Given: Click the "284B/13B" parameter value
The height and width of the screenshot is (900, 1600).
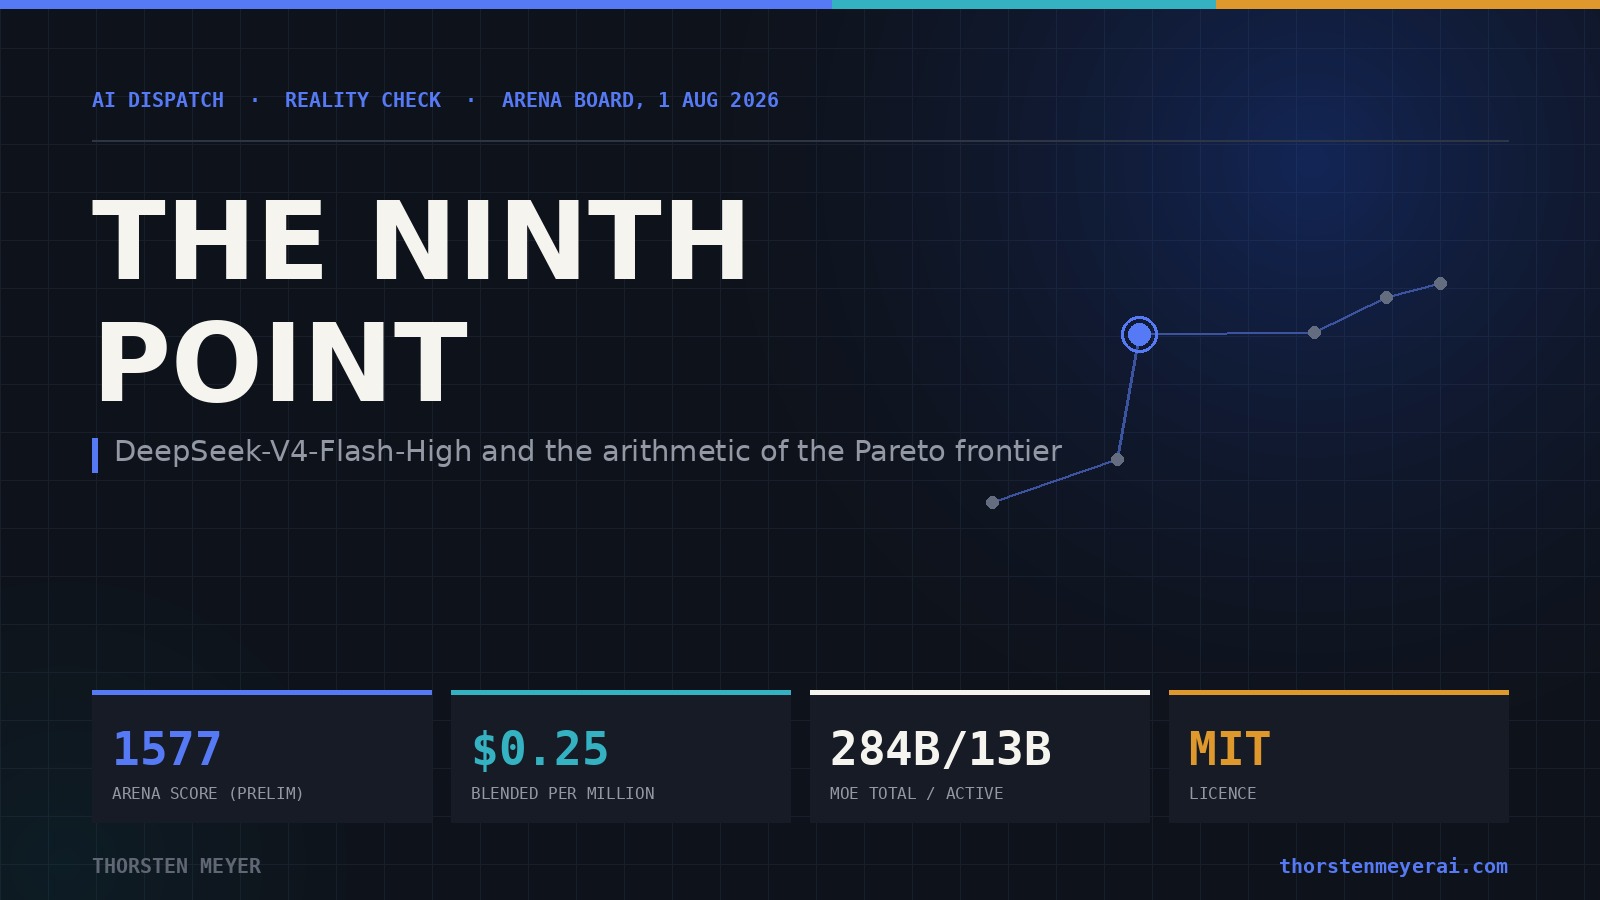Looking at the screenshot, I should tap(941, 749).
